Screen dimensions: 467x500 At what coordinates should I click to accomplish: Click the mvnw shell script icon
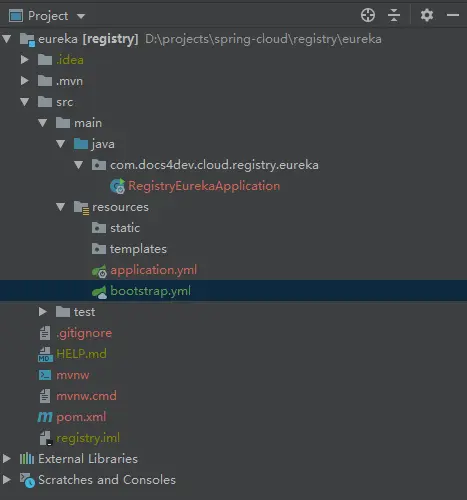pyautogui.click(x=45, y=375)
